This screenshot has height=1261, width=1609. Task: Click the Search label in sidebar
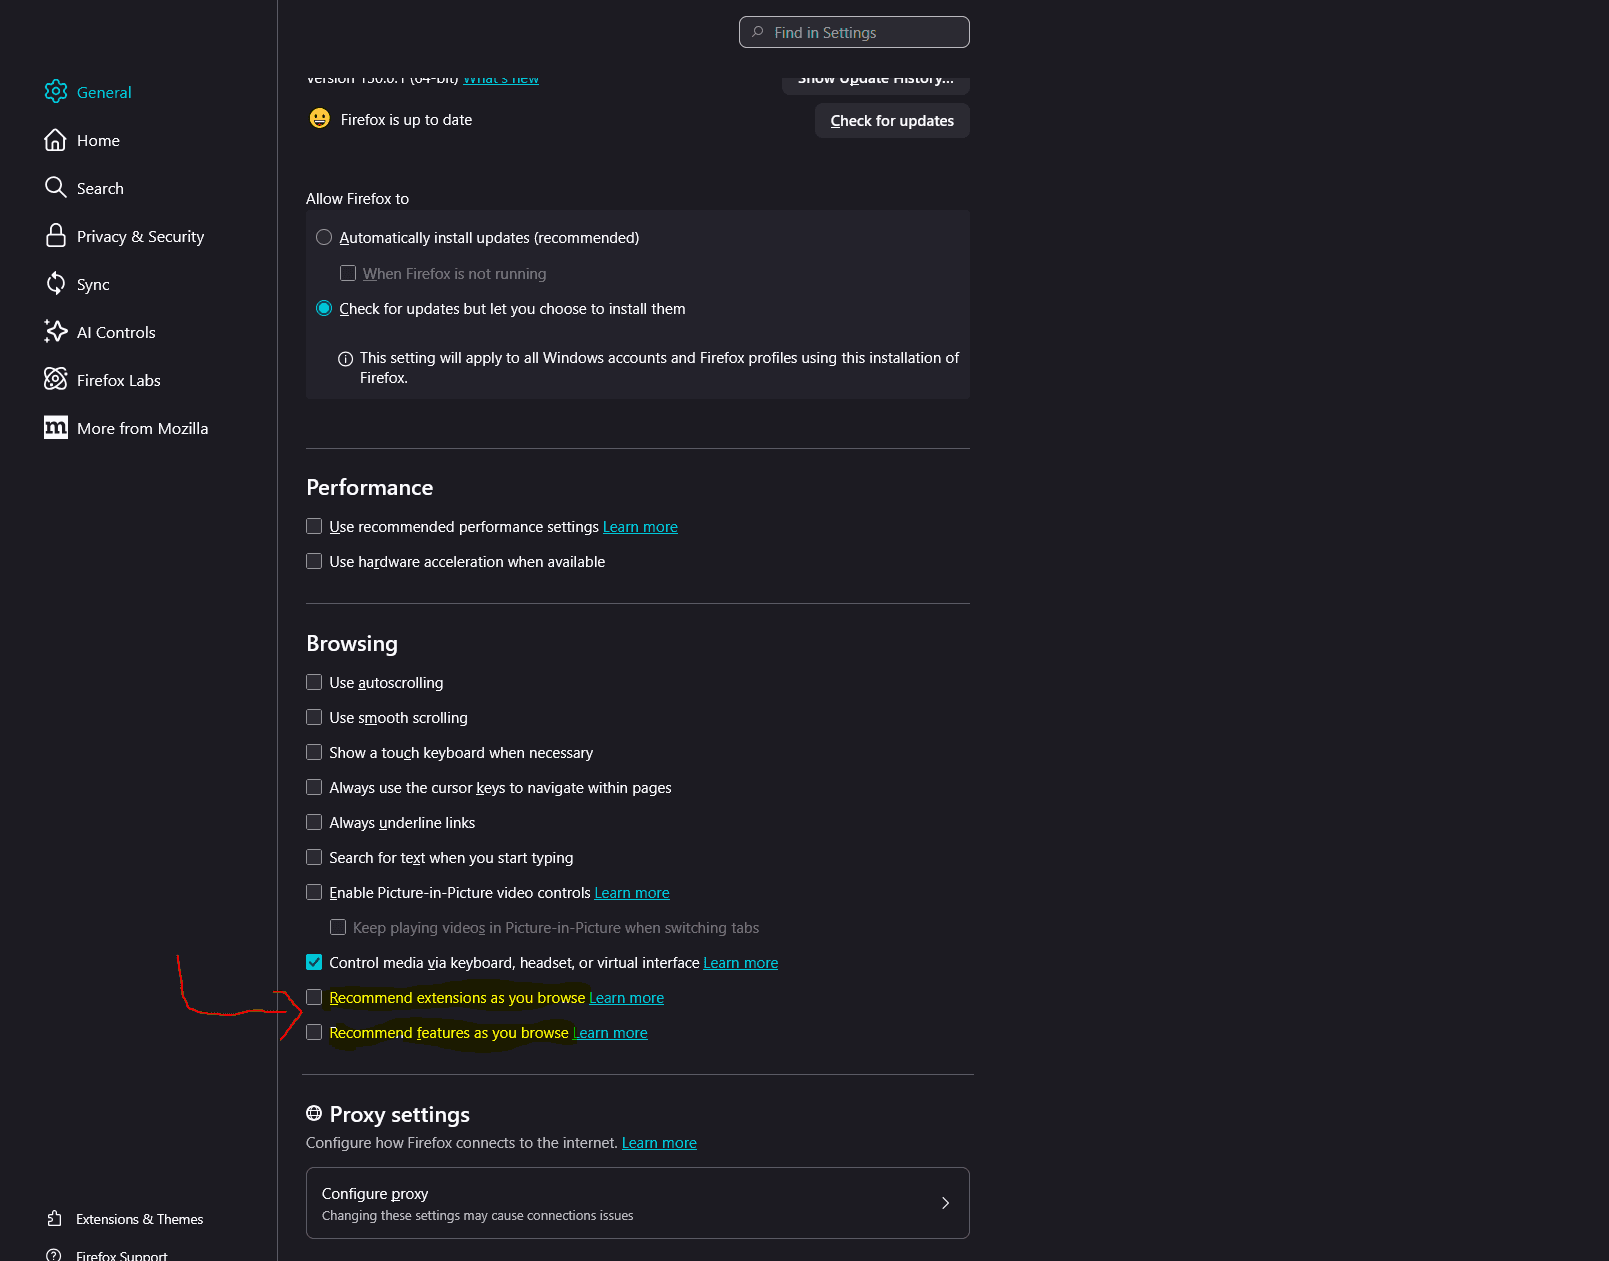[x=100, y=188]
